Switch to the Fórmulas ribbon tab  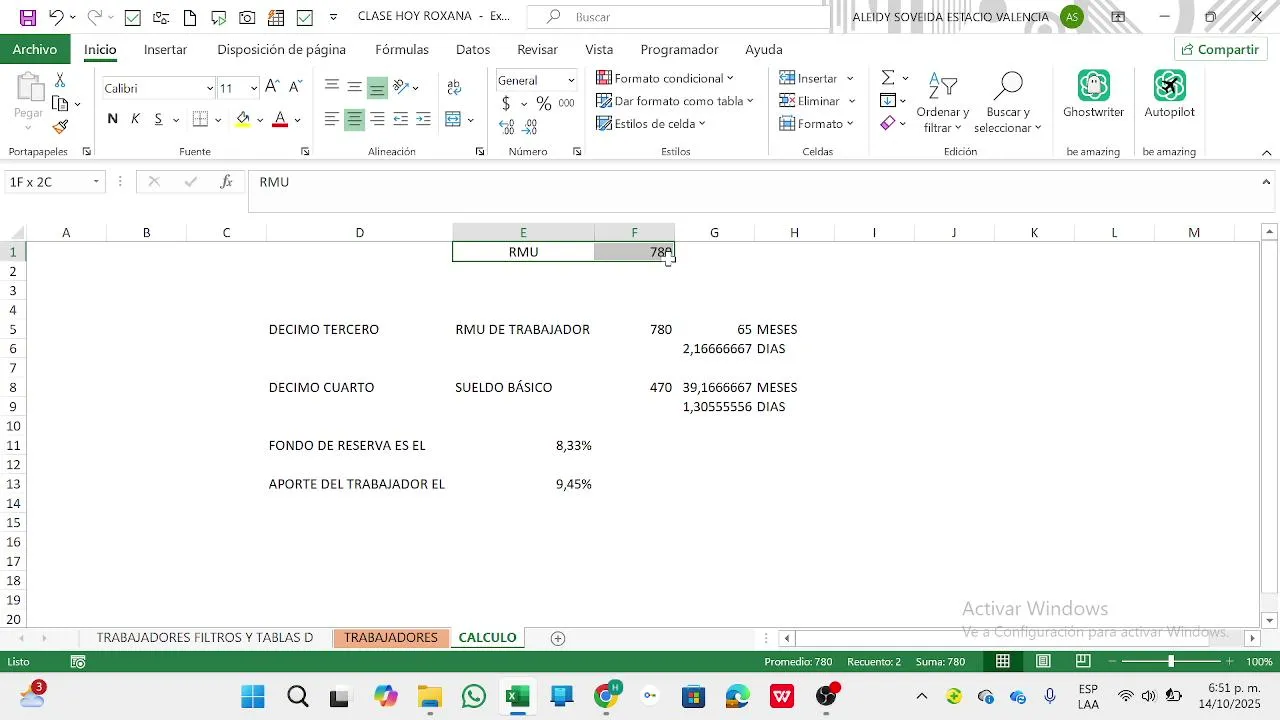[x=402, y=49]
